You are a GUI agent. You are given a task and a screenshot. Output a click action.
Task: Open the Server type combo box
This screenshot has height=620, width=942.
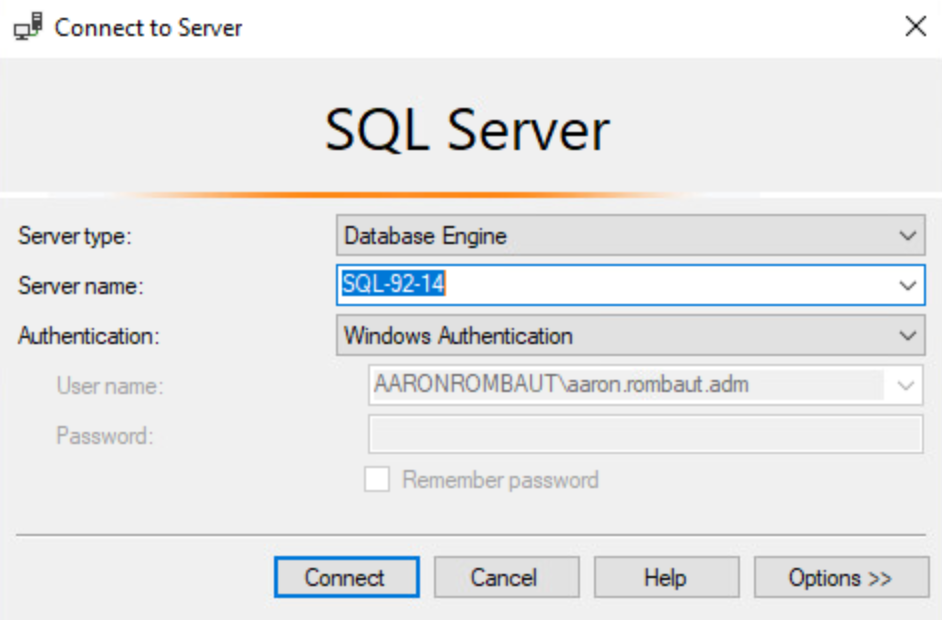(630, 236)
